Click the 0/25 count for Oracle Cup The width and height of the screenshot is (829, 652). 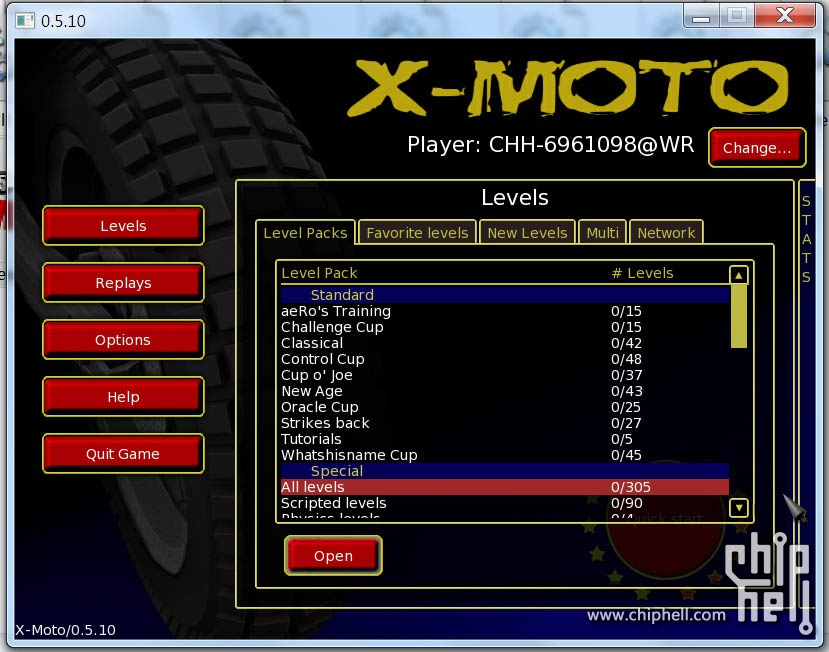(626, 407)
